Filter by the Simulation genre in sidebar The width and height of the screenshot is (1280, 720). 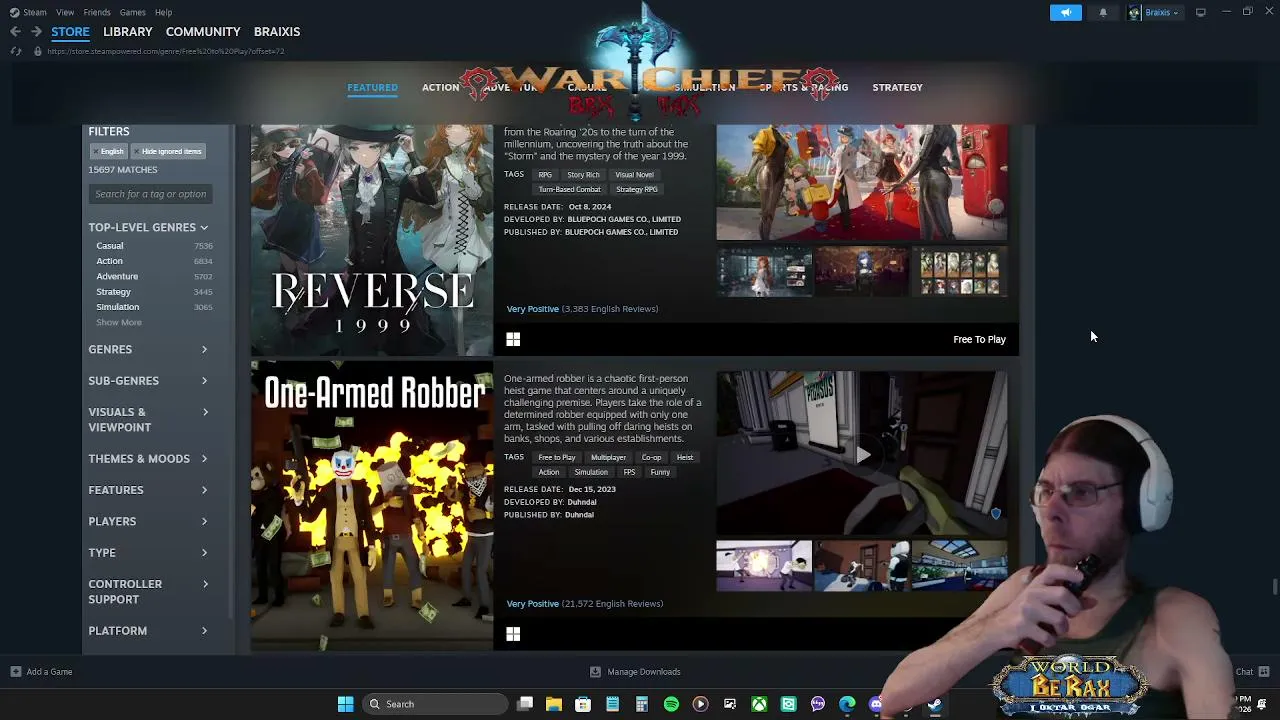tap(118, 307)
